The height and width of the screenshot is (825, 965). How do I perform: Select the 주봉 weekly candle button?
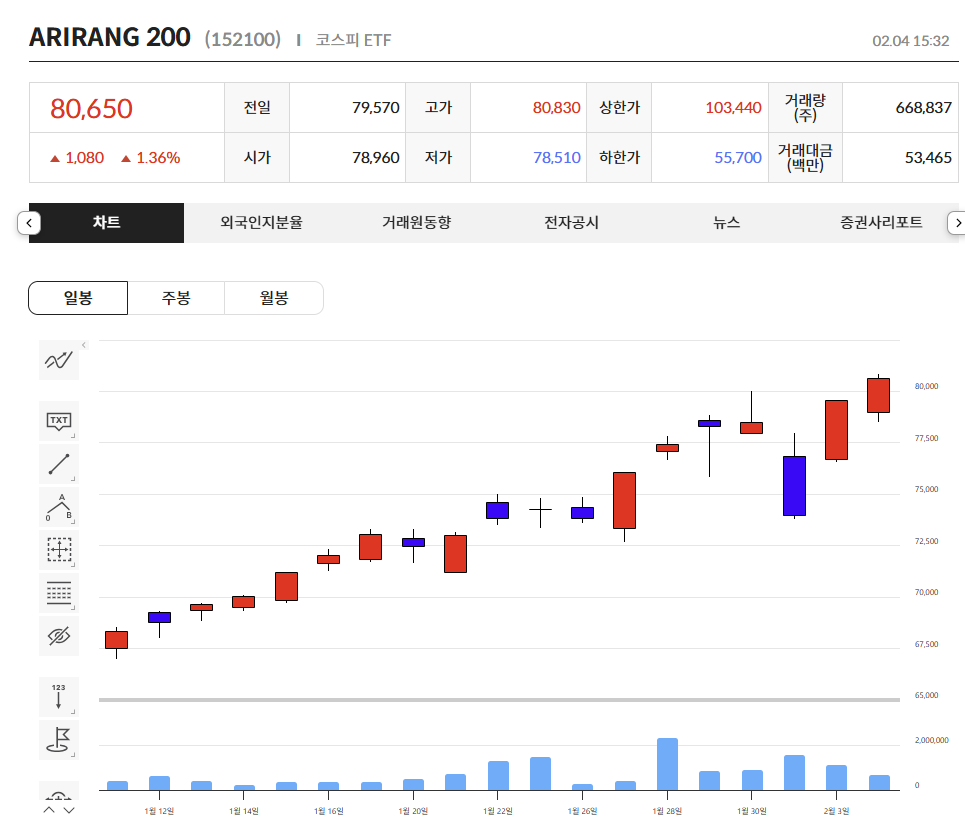point(176,298)
